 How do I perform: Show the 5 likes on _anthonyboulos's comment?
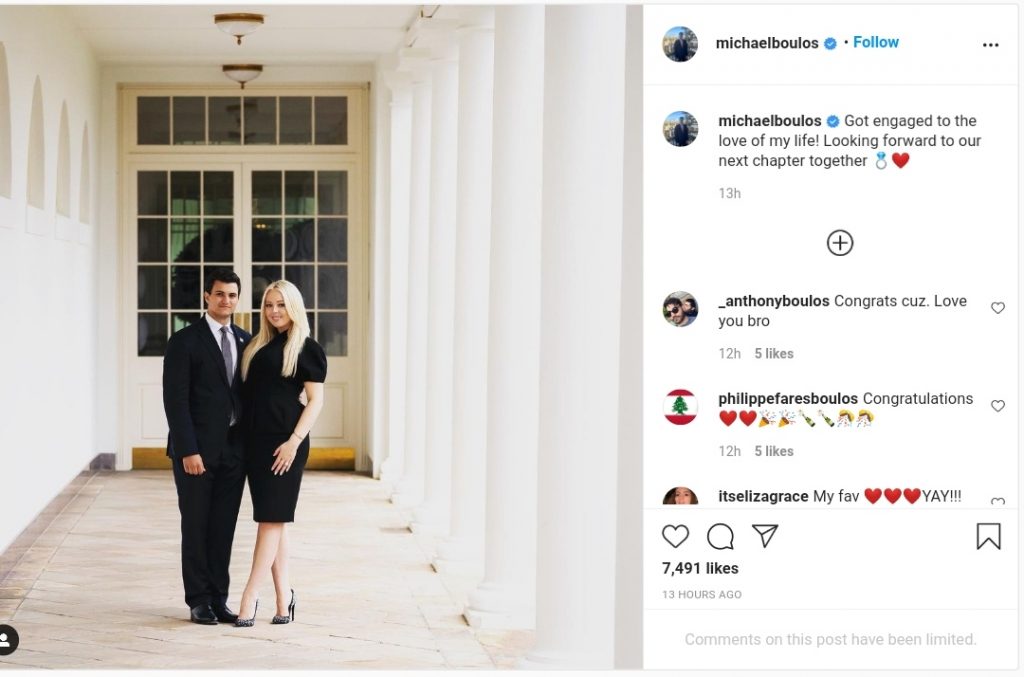pos(773,353)
